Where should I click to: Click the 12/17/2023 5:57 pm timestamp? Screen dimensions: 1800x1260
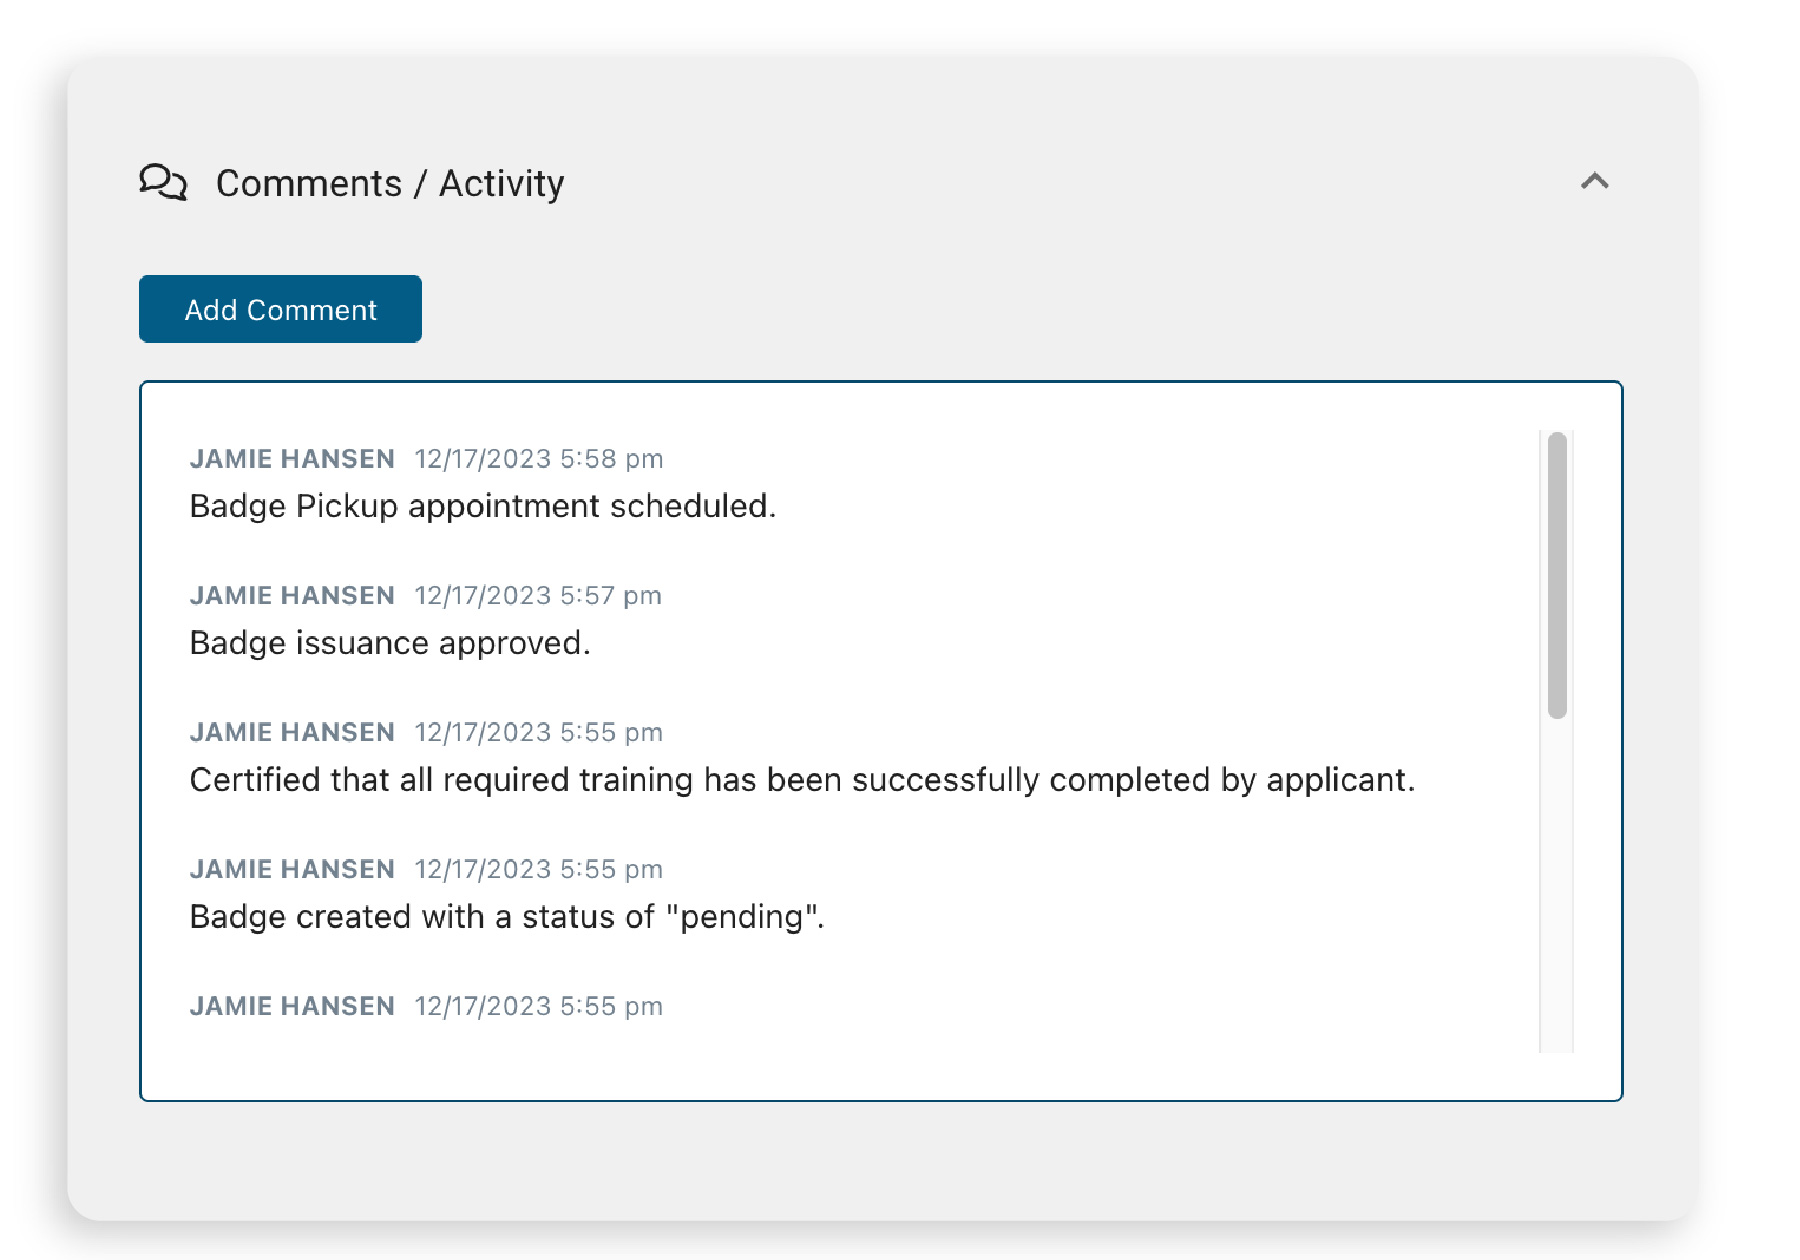(538, 596)
